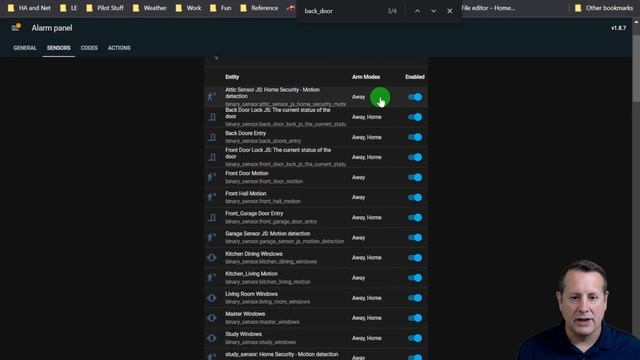Open the Work bookmark folder

point(189,8)
